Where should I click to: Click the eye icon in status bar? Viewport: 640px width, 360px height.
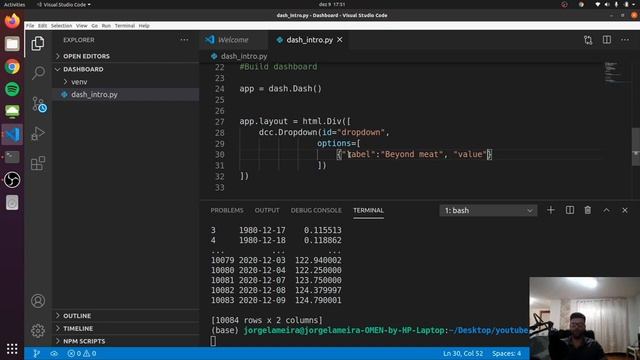pos(54,353)
